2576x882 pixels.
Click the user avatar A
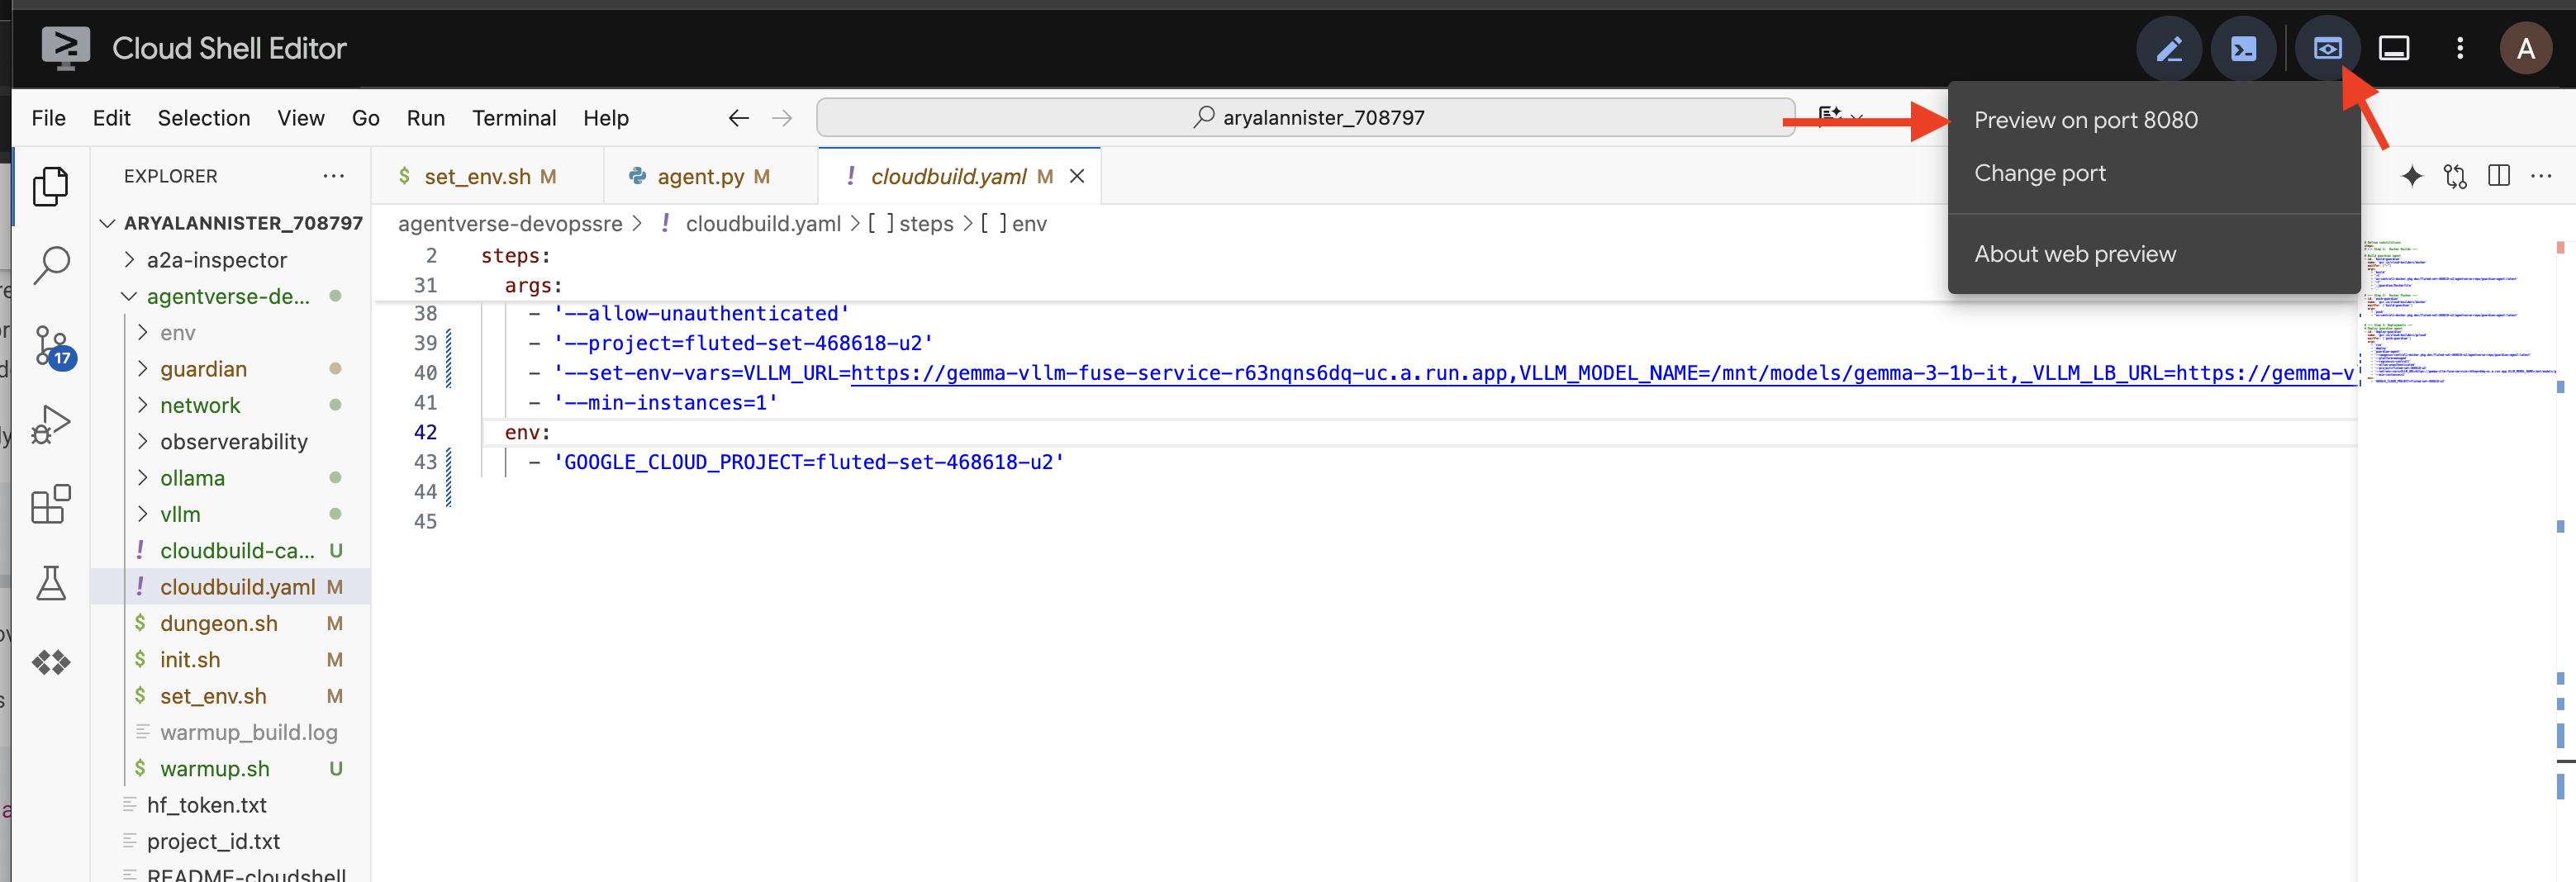pos(2526,47)
